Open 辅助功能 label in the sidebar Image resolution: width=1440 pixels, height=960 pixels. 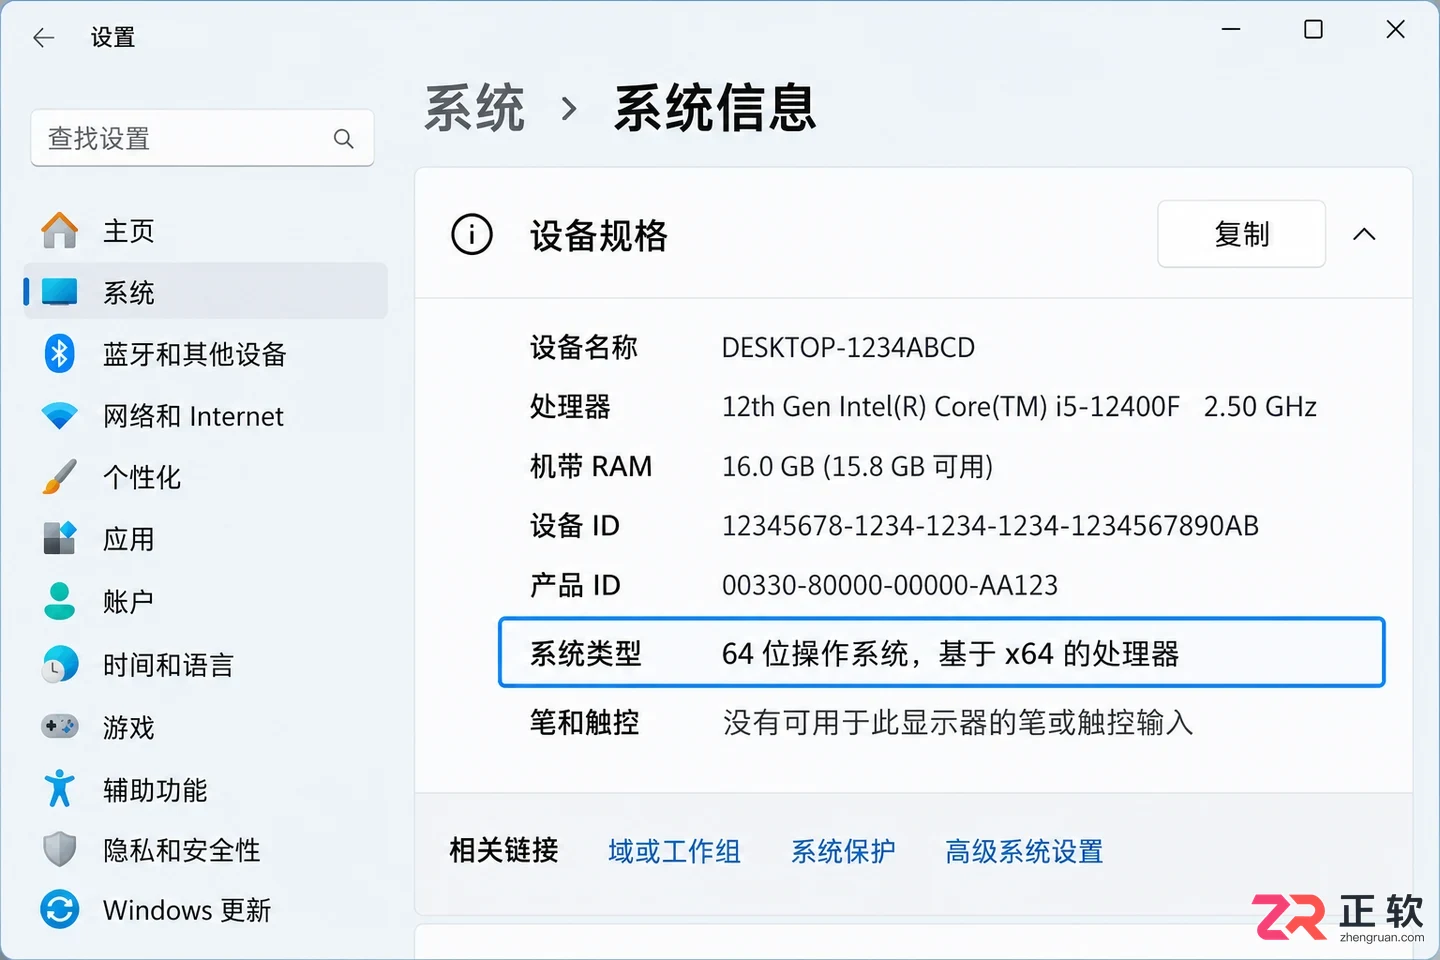(x=155, y=788)
